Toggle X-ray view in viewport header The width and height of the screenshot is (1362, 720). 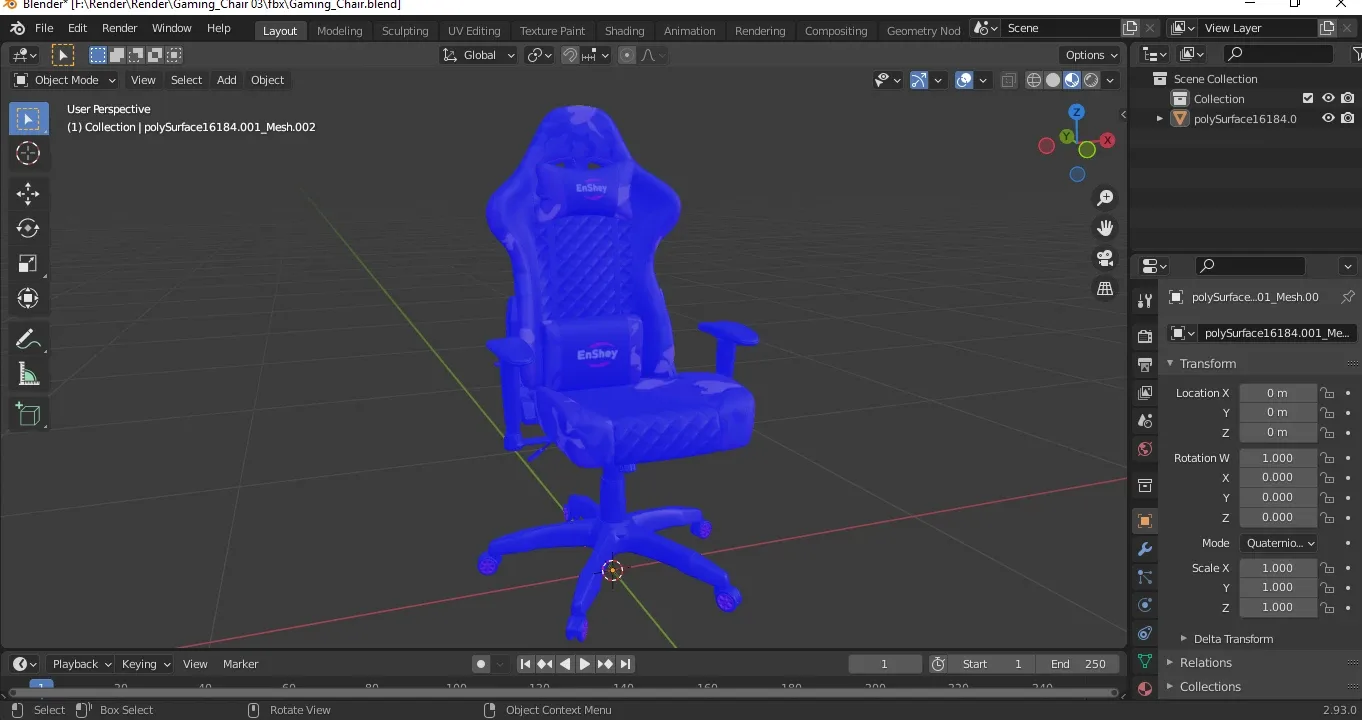[x=1009, y=80]
